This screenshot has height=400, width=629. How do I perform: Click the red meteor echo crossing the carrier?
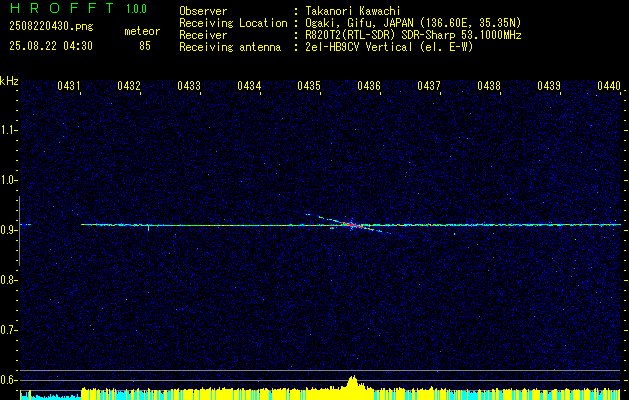pos(351,225)
